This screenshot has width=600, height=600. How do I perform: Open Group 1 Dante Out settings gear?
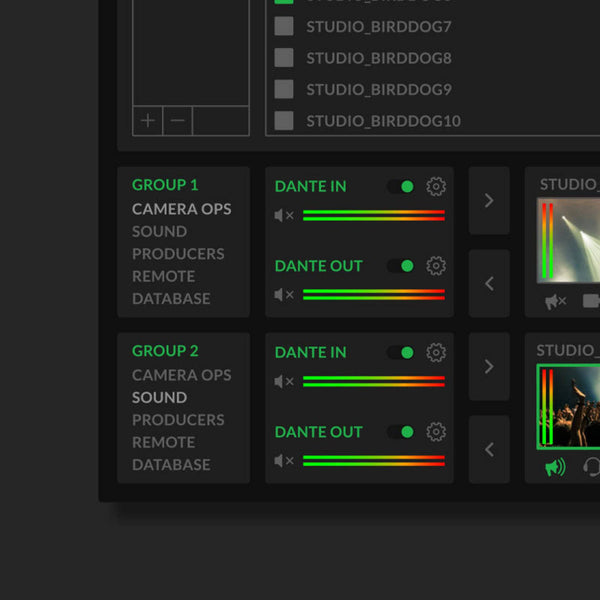click(x=436, y=266)
